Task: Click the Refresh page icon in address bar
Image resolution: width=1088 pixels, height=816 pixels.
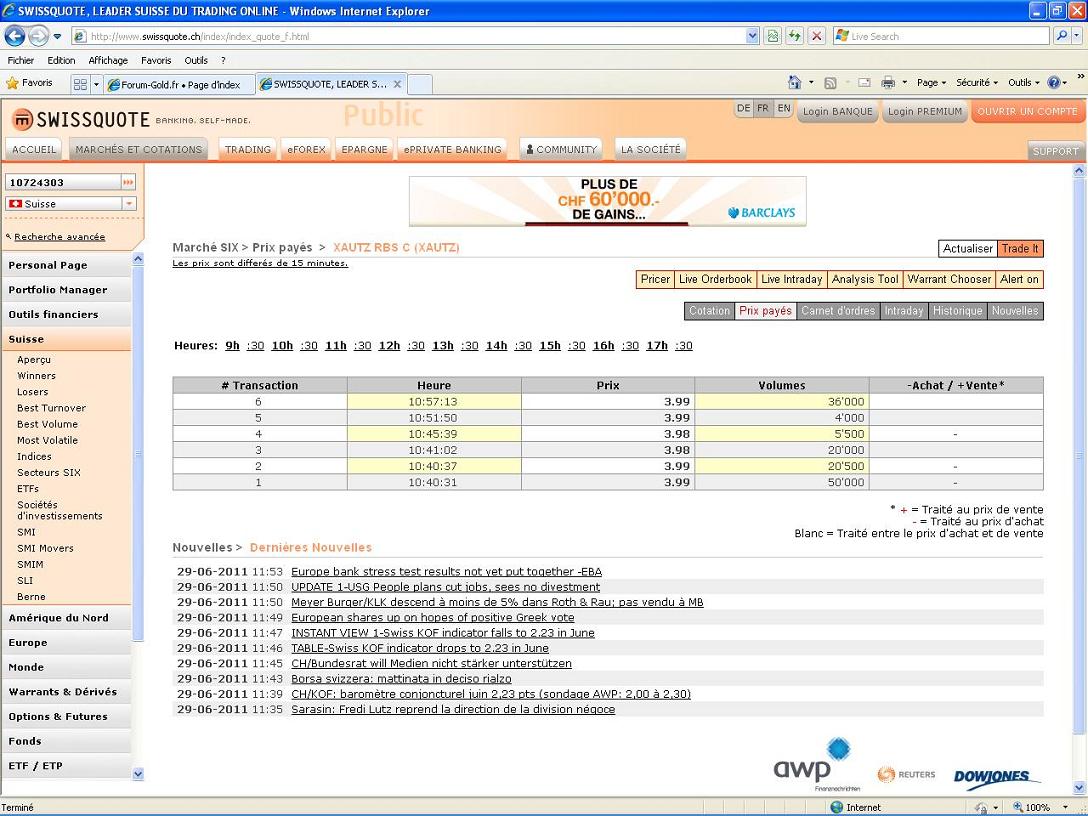Action: tap(794, 36)
